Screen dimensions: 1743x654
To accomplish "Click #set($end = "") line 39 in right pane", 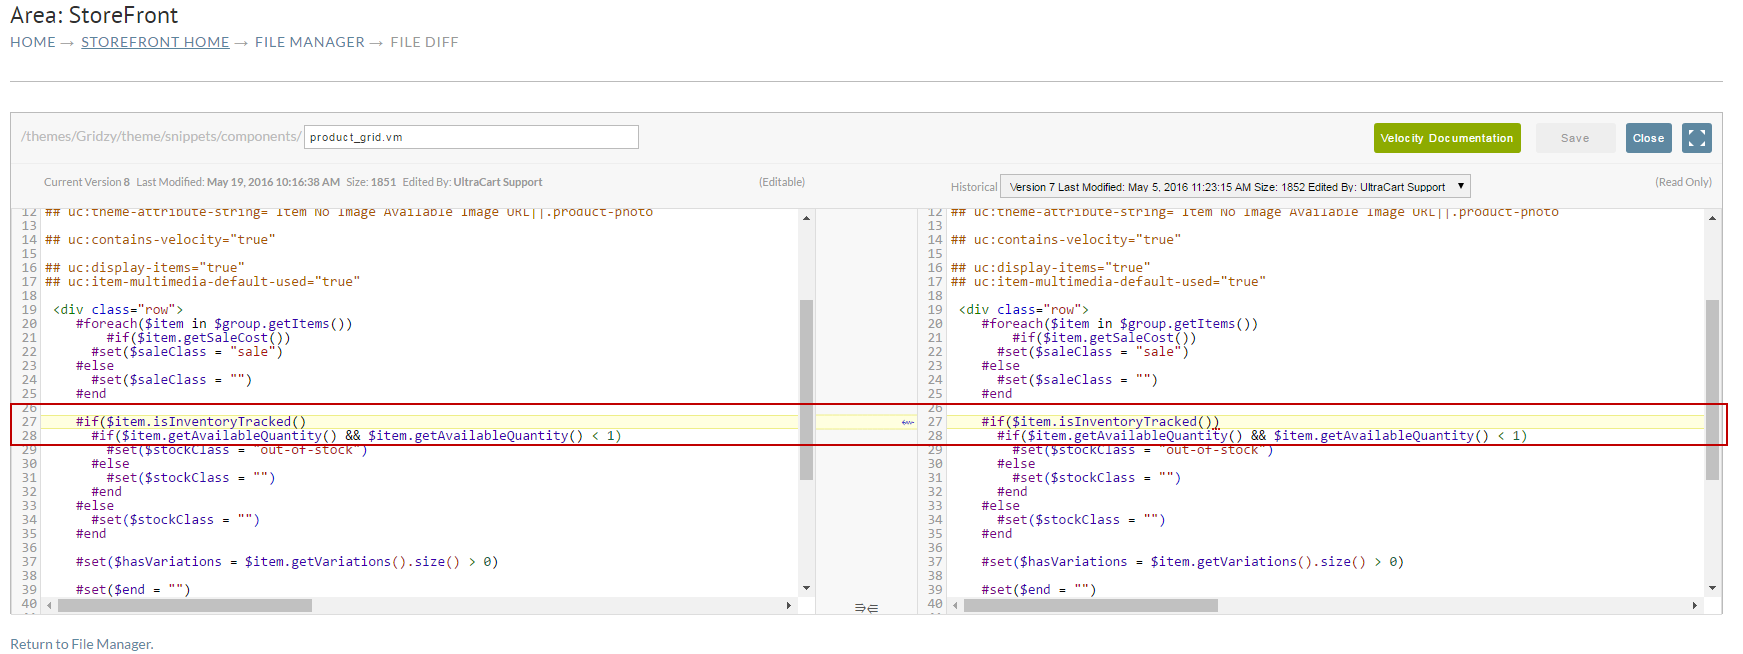I will click(x=1039, y=590).
